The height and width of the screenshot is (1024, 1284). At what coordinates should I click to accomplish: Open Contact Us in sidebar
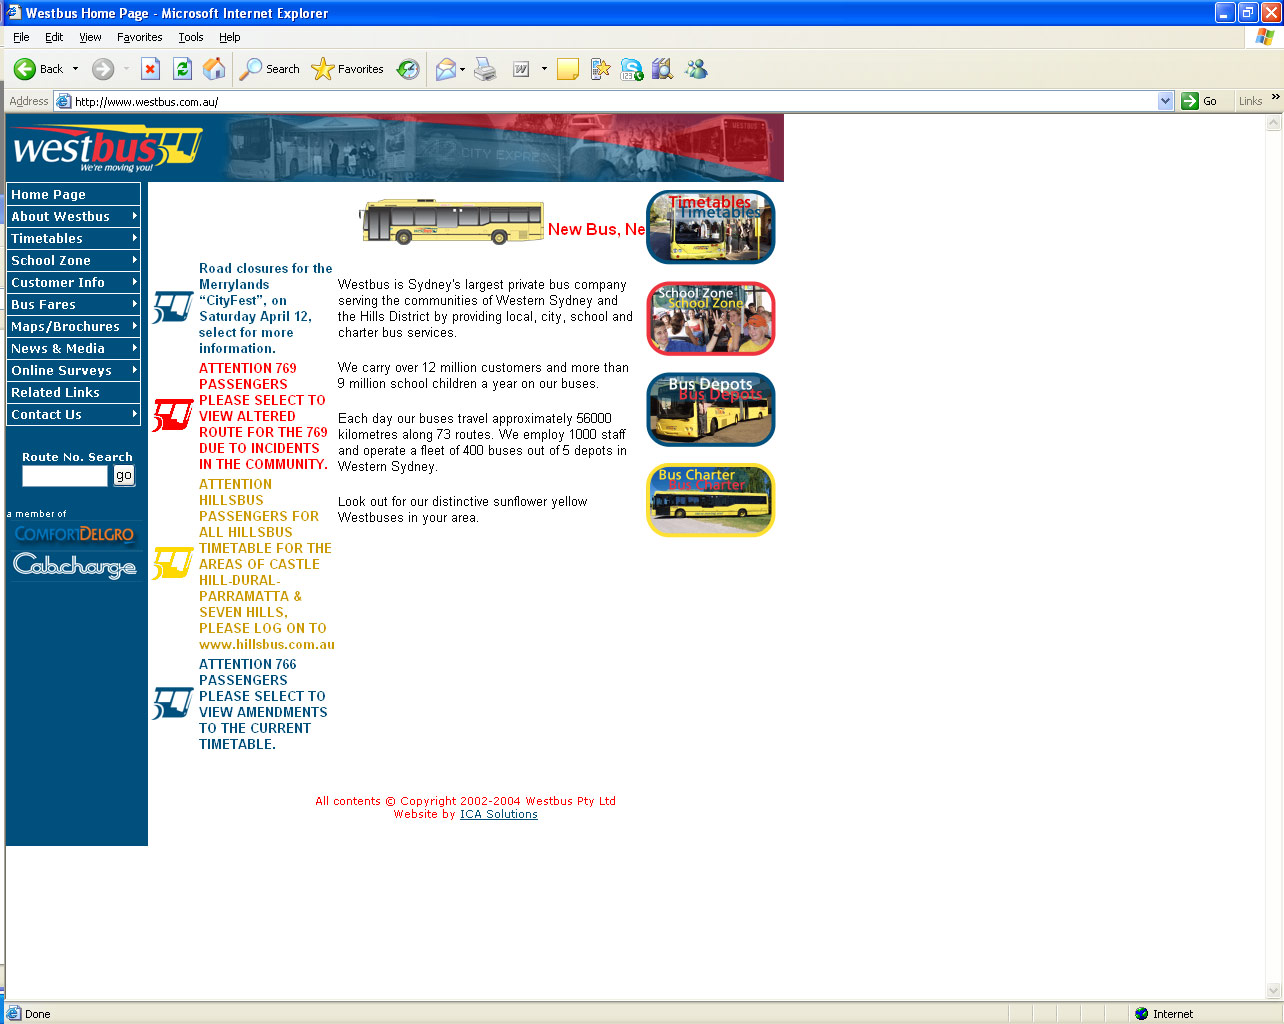(x=74, y=414)
